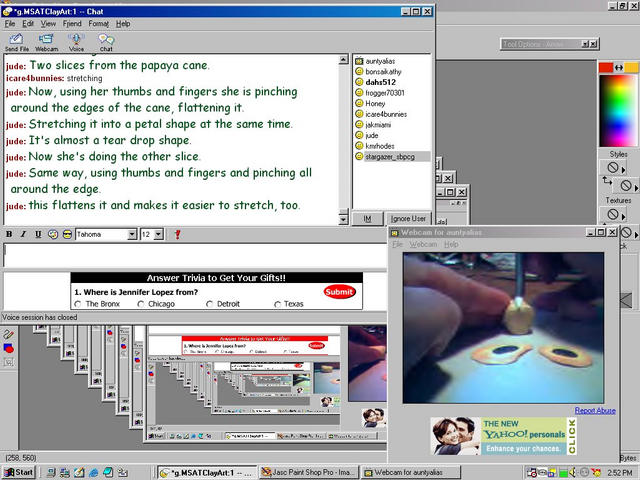The width and height of the screenshot is (640, 480).
Task: Click the Yahoo! personals ad banner
Action: click(504, 436)
